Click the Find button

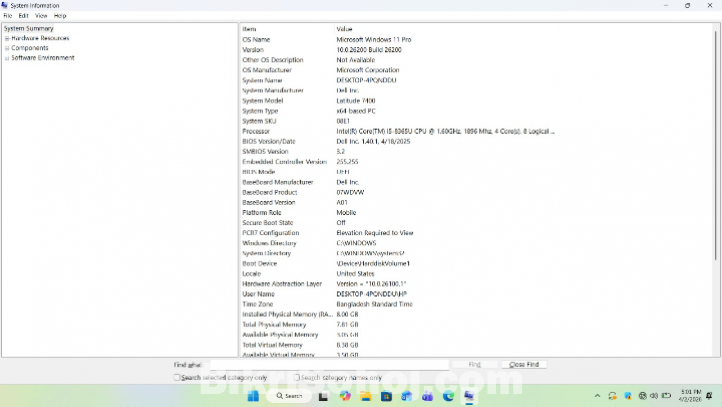[x=474, y=365]
